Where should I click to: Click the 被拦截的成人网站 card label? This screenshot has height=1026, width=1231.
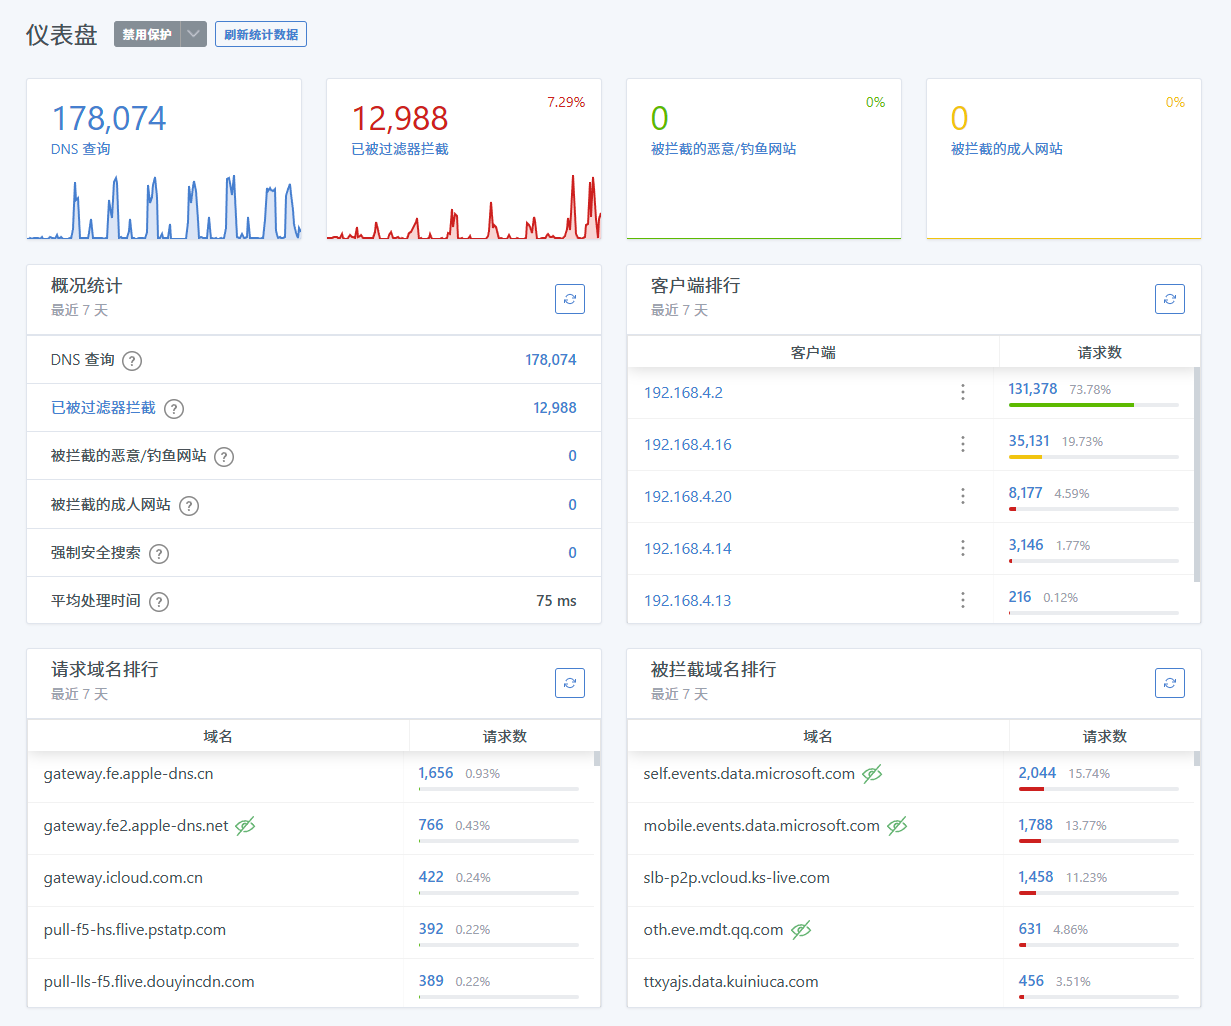(1007, 149)
